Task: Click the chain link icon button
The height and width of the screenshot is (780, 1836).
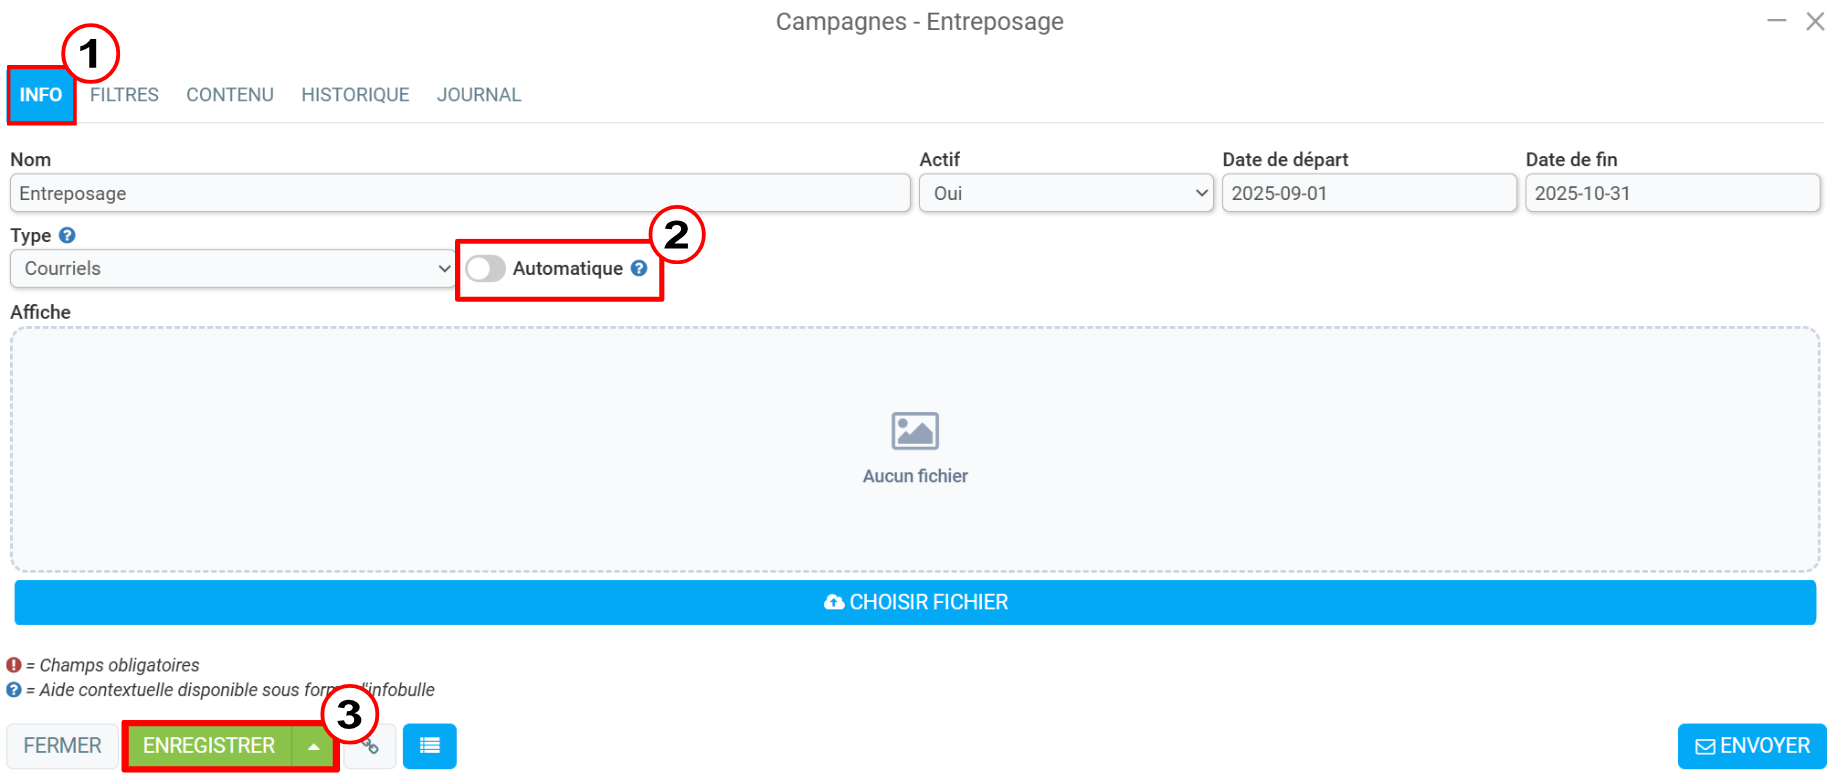Action: pos(371,747)
